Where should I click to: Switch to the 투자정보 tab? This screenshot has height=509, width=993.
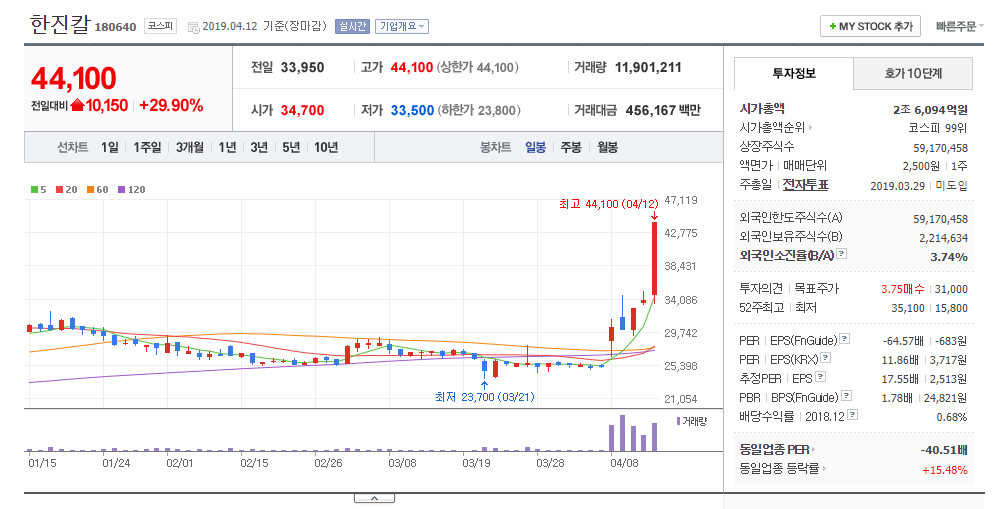click(794, 73)
